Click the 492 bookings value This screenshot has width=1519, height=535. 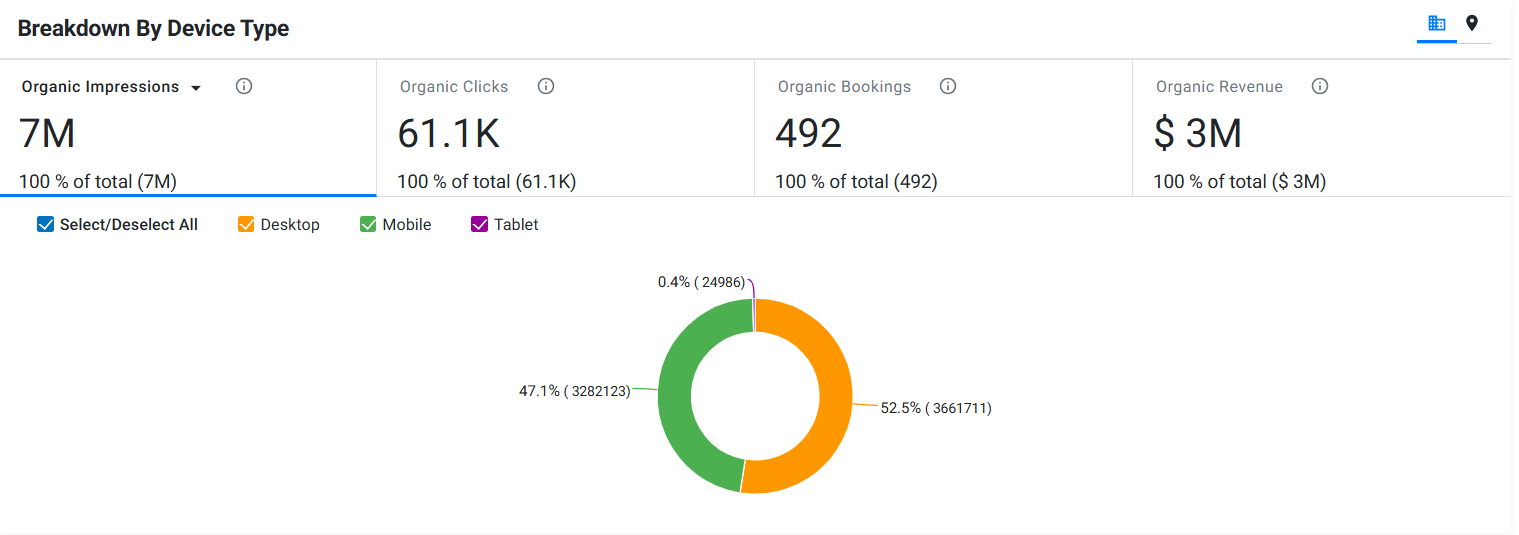click(x=809, y=133)
